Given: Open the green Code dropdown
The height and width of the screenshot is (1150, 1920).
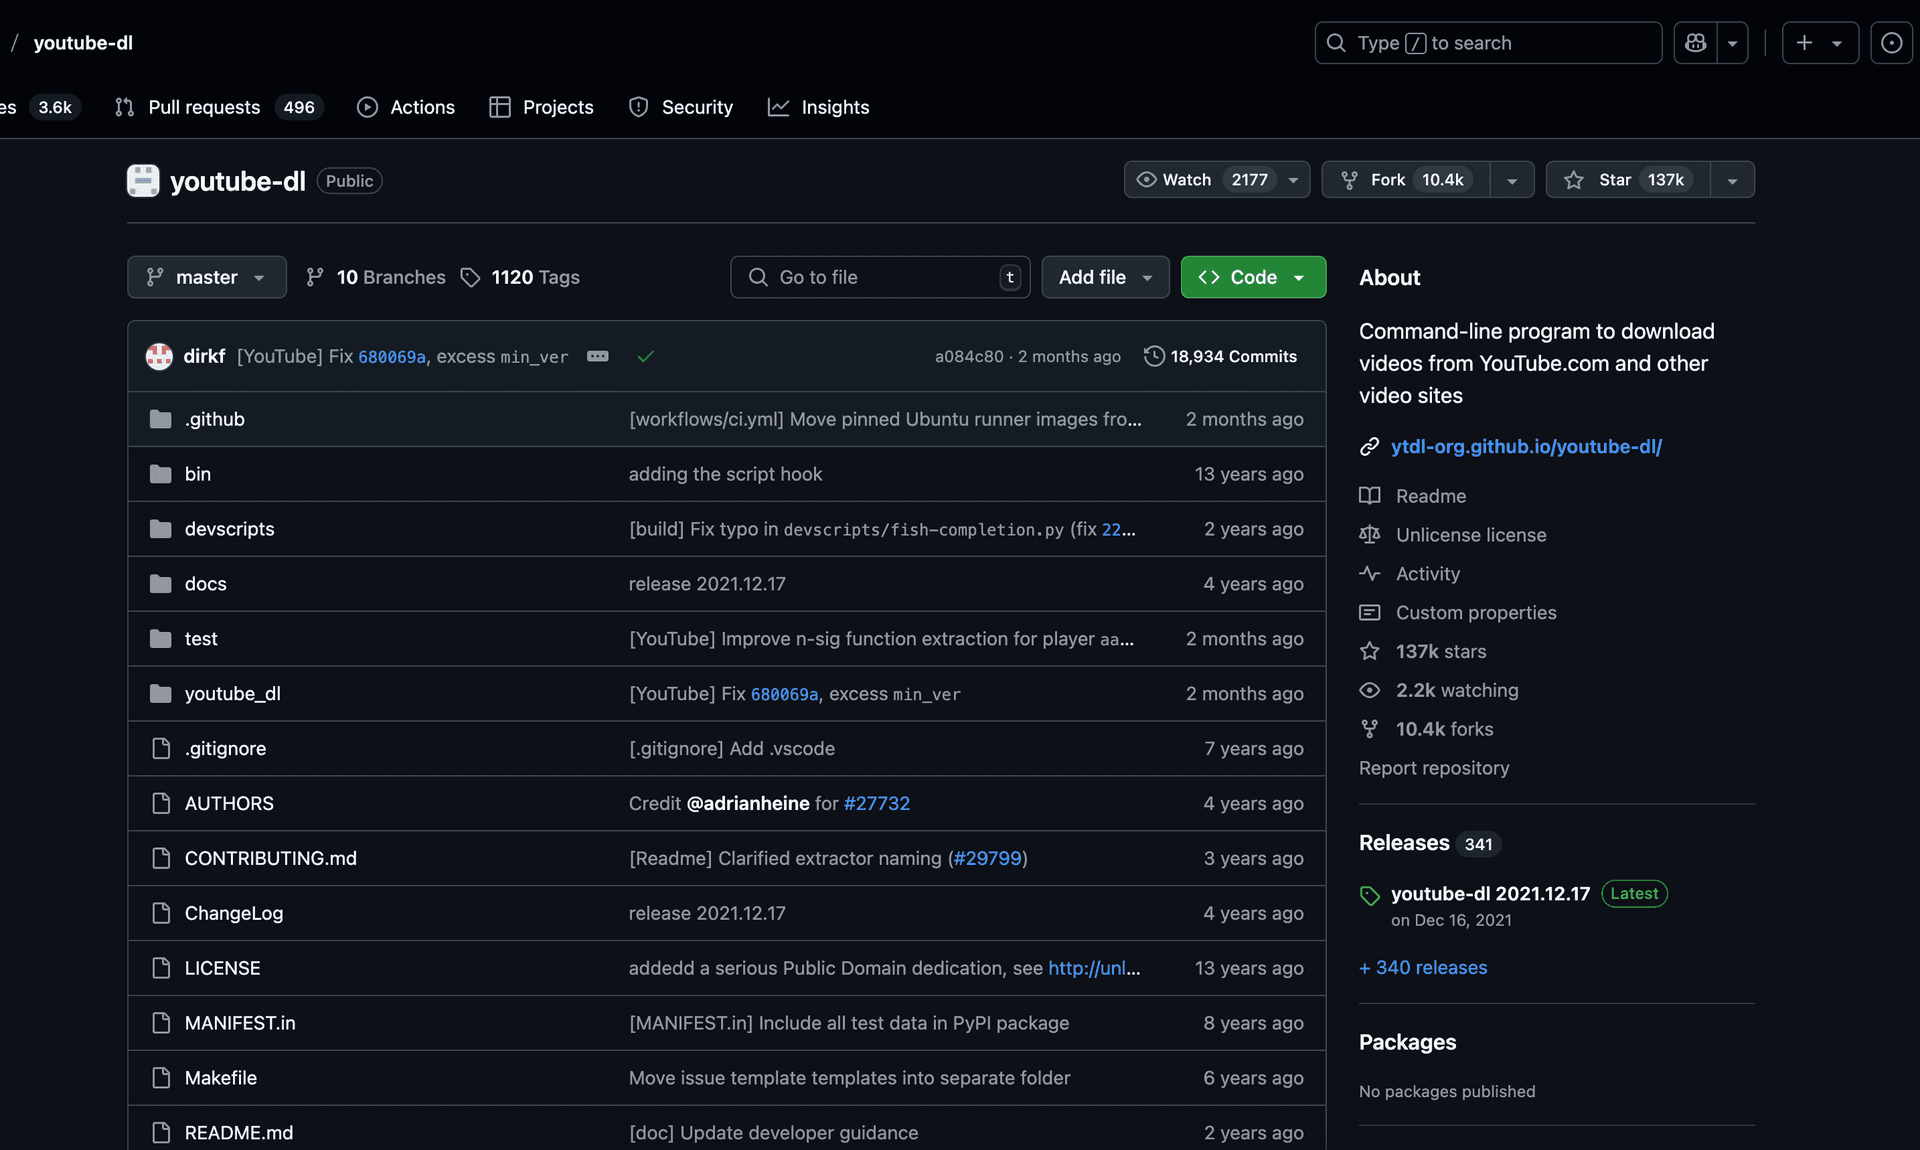Looking at the screenshot, I should click(x=1252, y=277).
